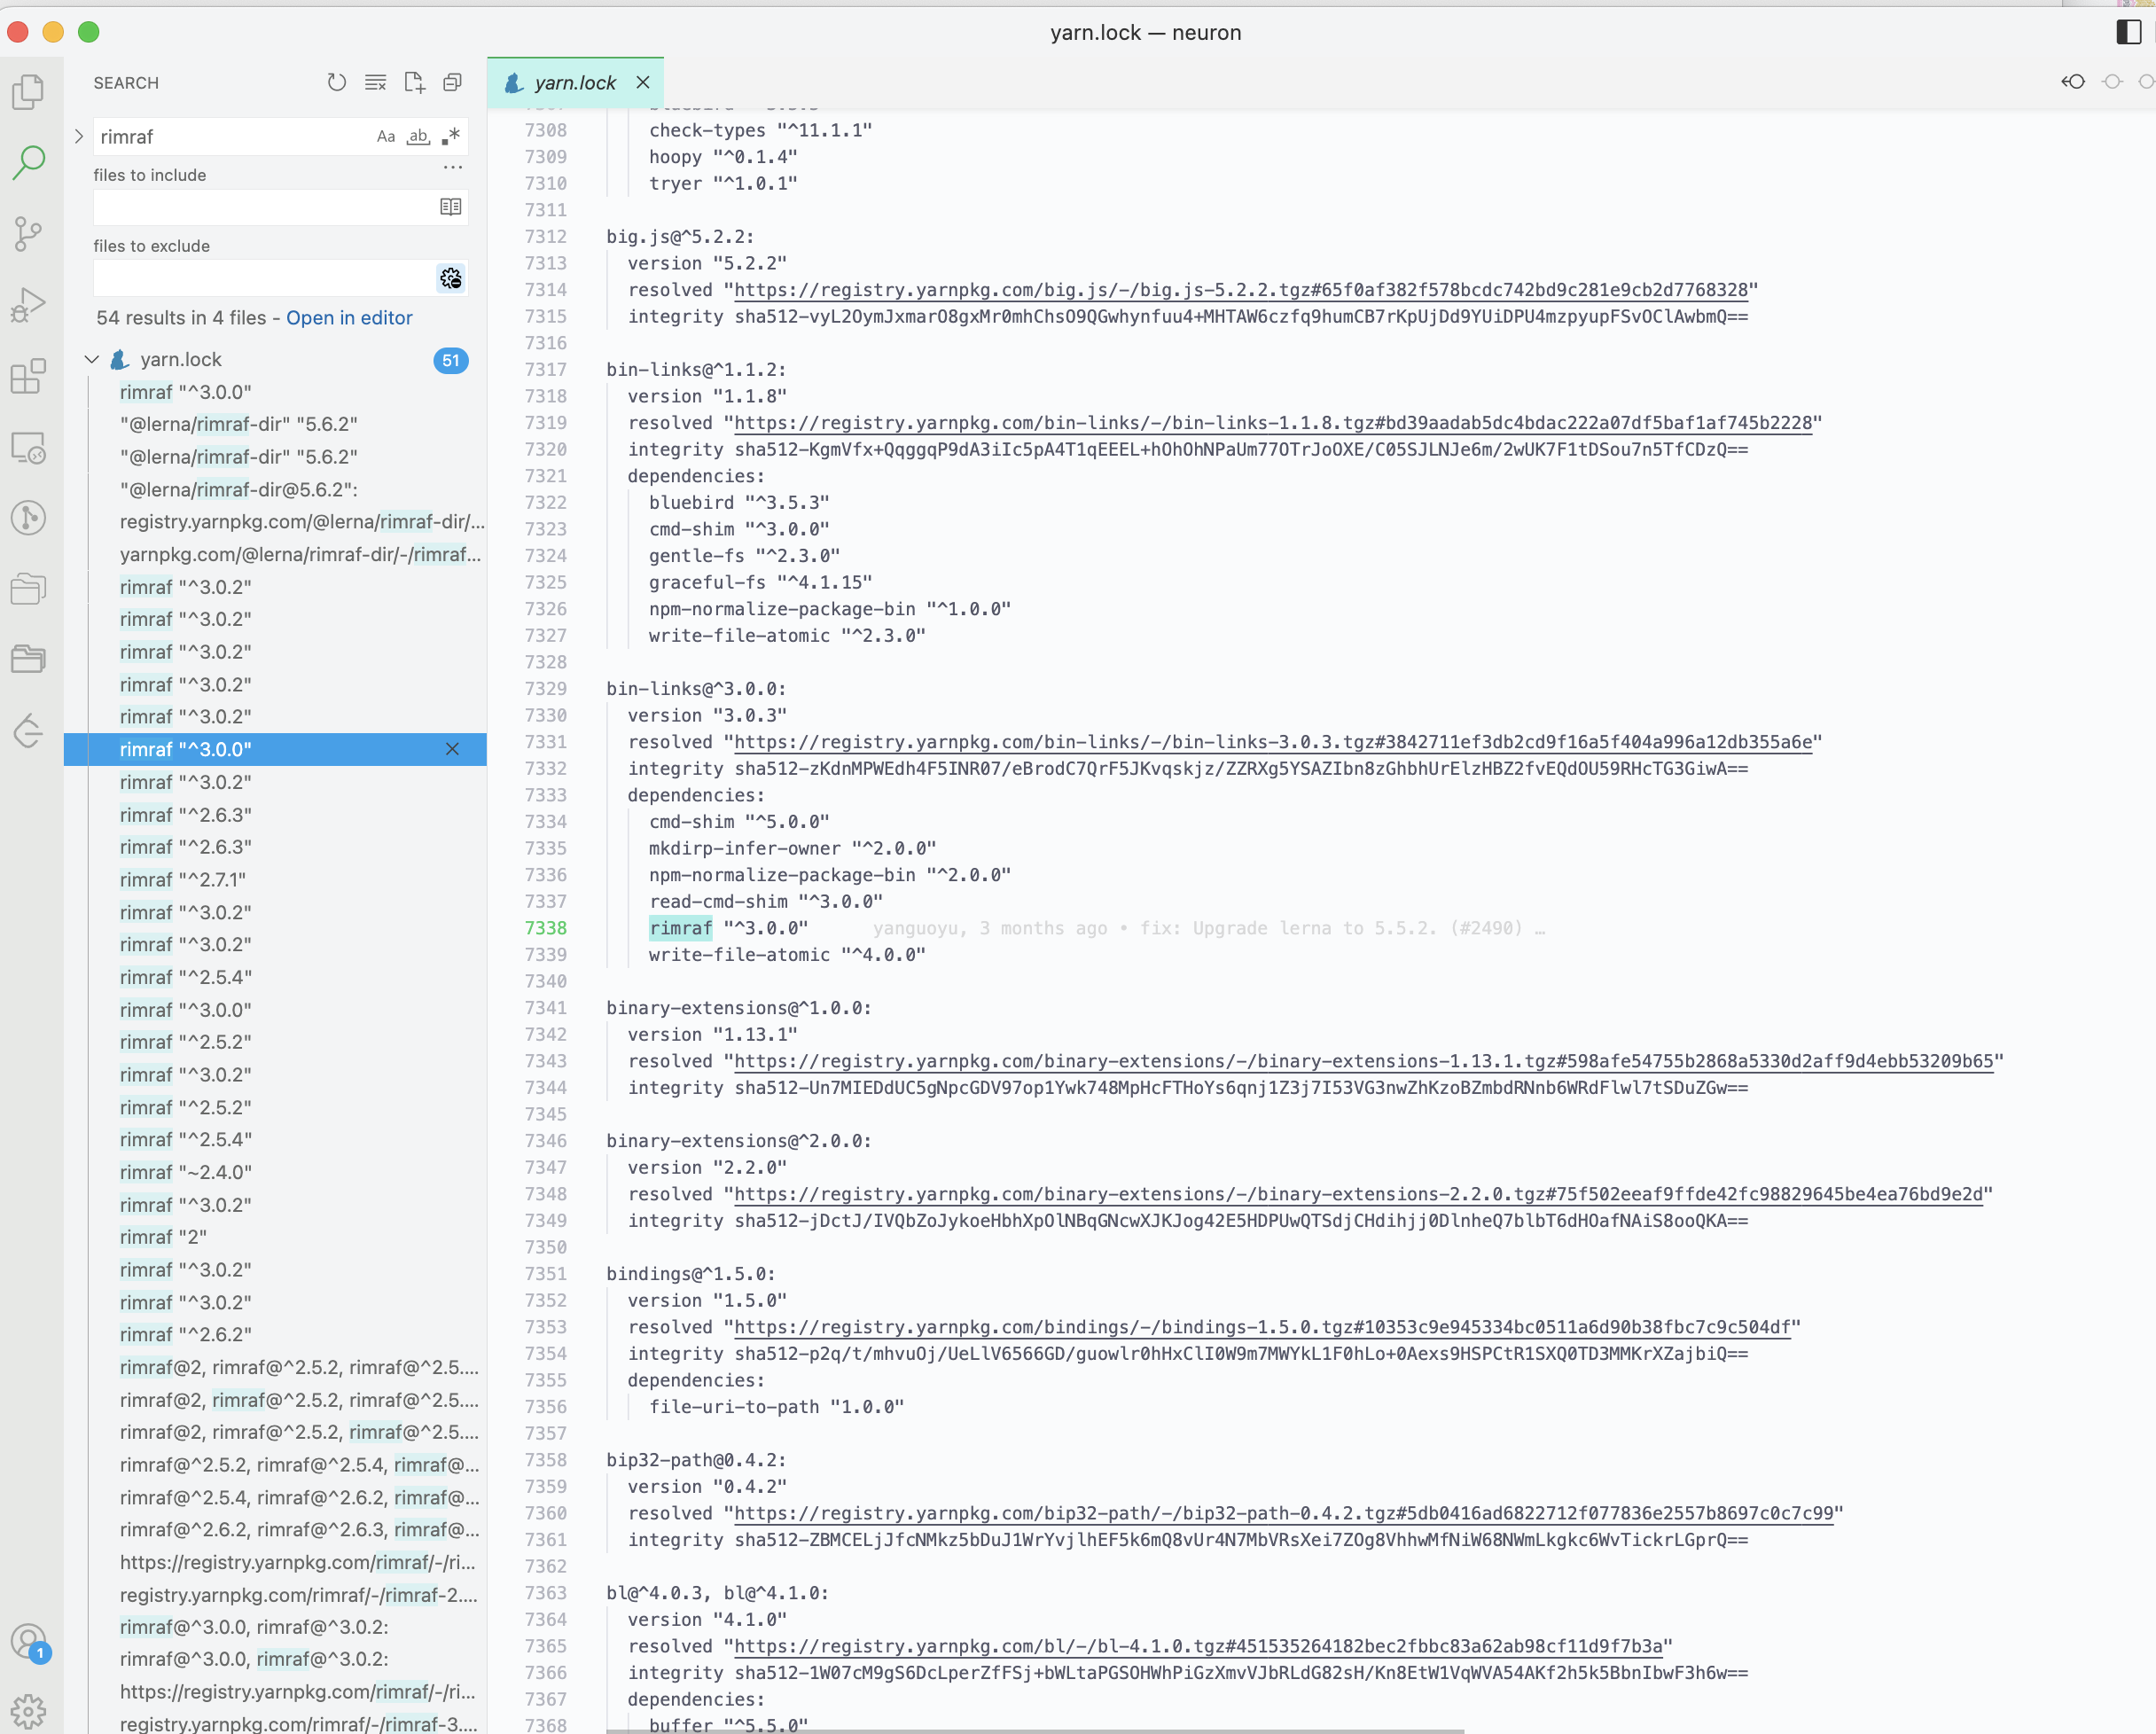Screen dimensions: 2156x1734
Task: Open binary-extensions-1.13.1.tgz URL
Action: [1364, 1061]
